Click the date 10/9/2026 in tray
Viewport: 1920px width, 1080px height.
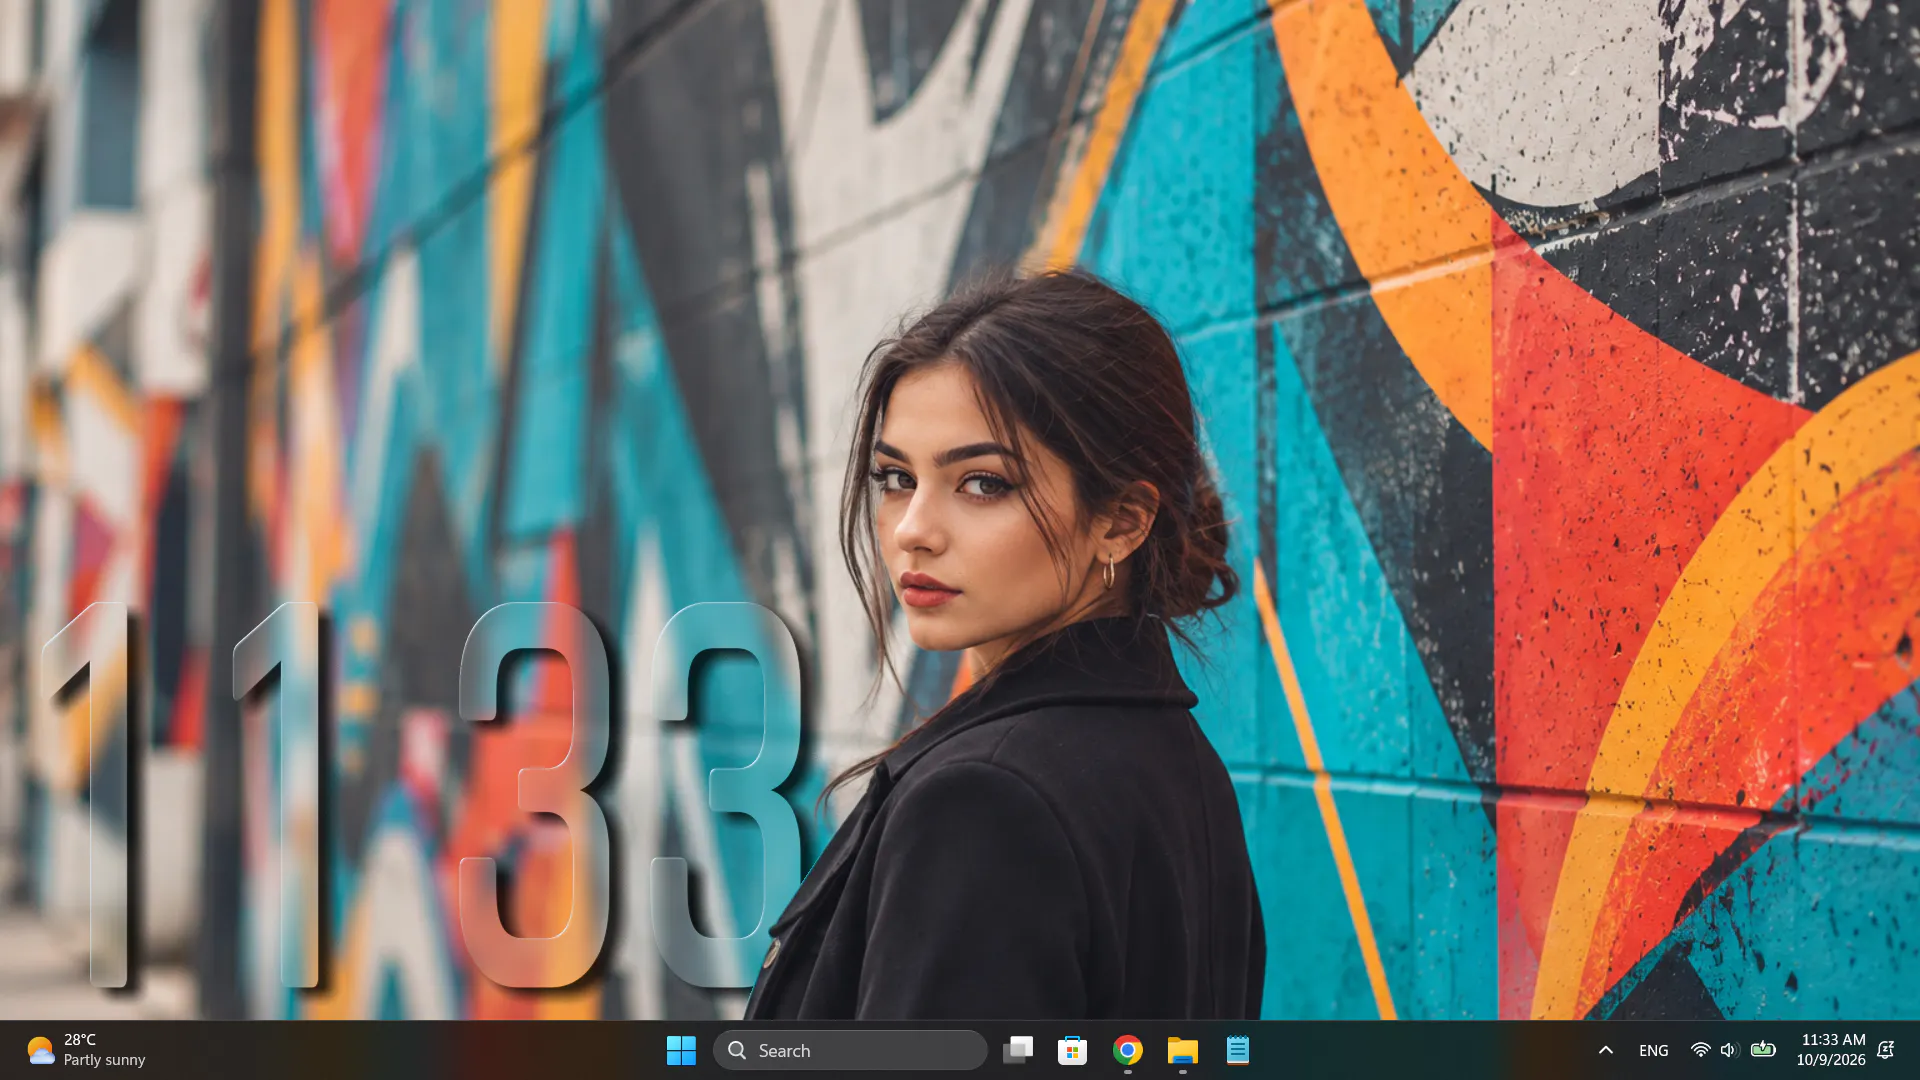[1831, 1060]
